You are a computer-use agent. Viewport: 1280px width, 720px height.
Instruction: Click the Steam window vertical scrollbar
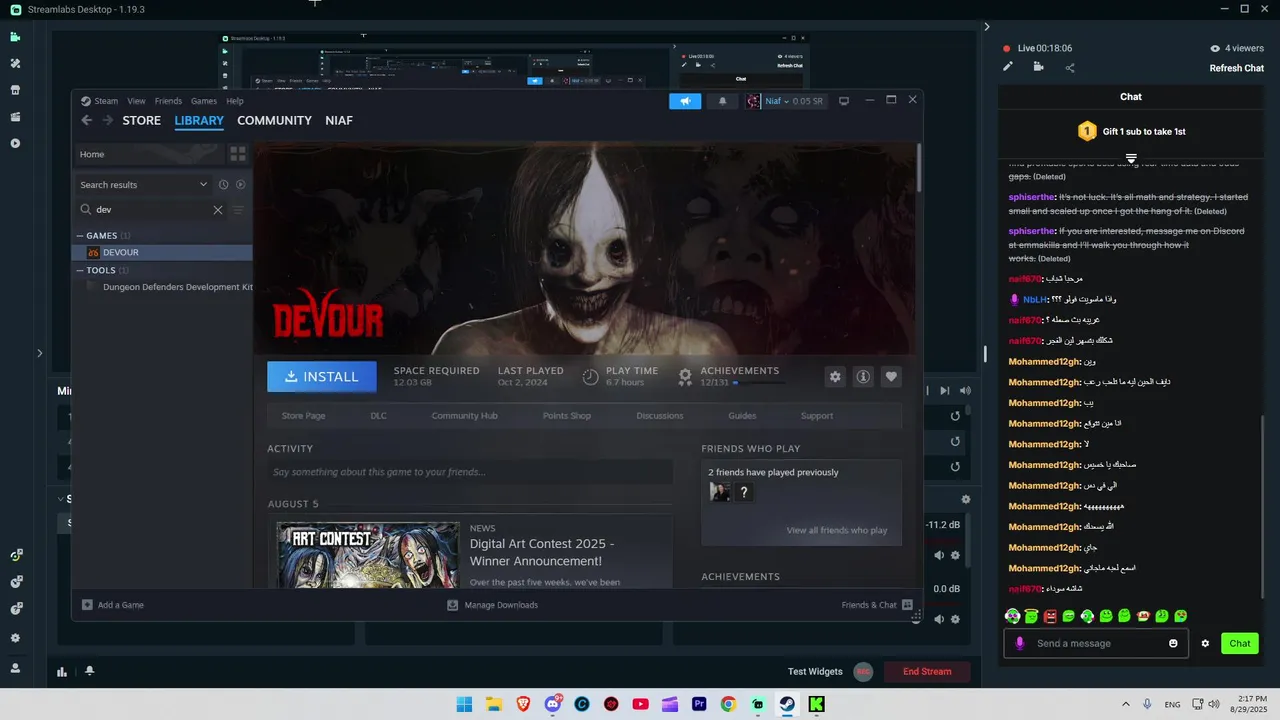tap(918, 167)
